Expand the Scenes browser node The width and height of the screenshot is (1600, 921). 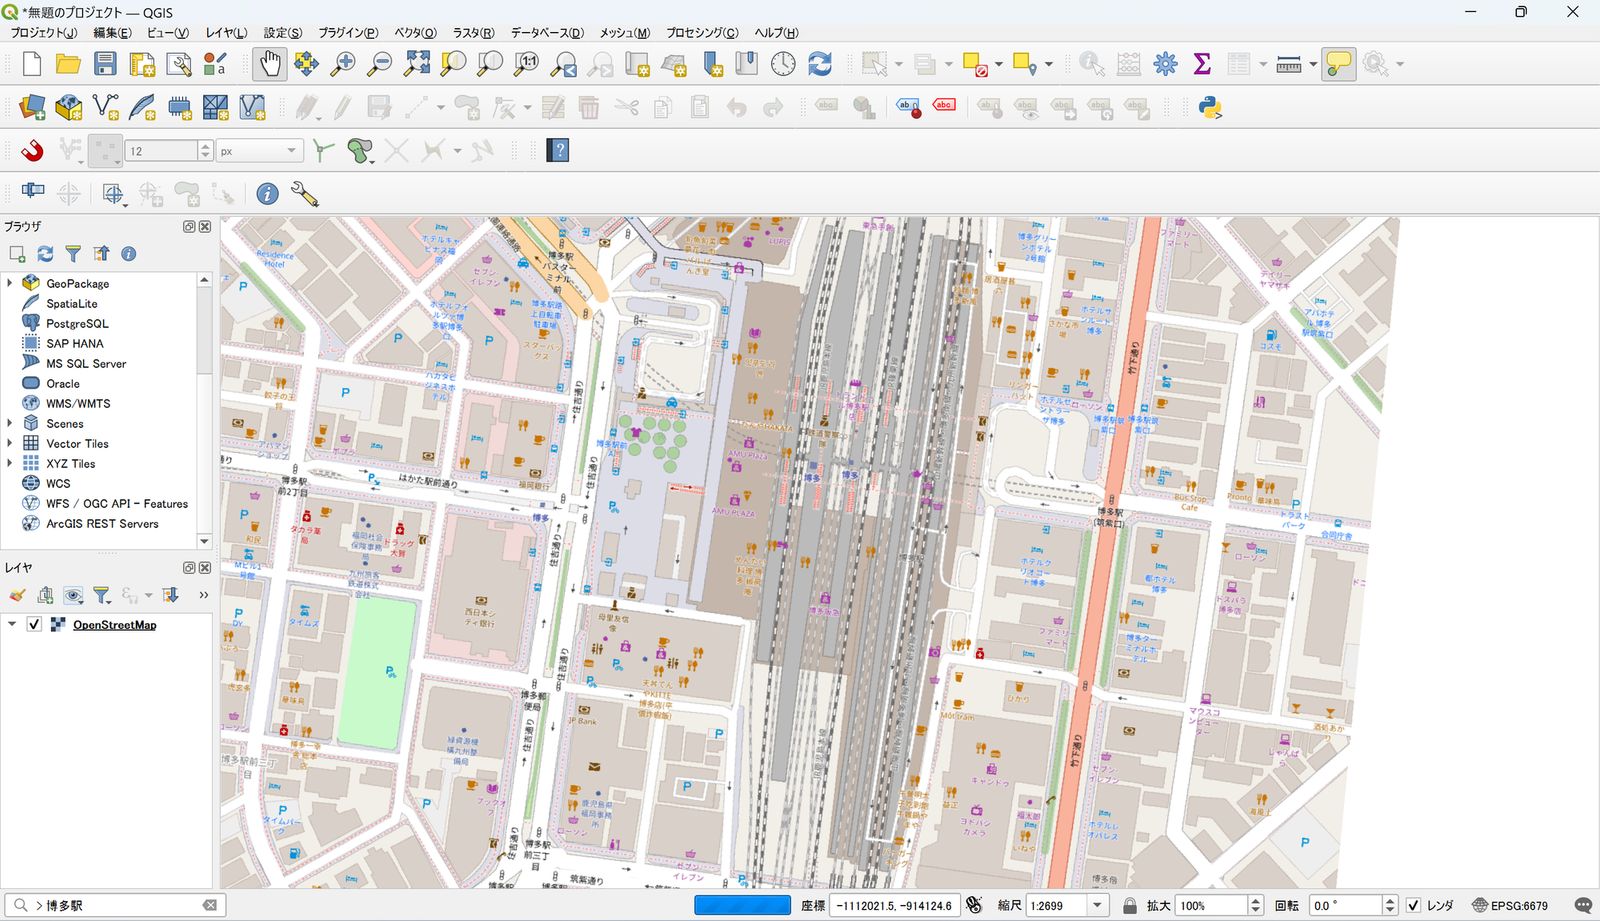click(10, 423)
